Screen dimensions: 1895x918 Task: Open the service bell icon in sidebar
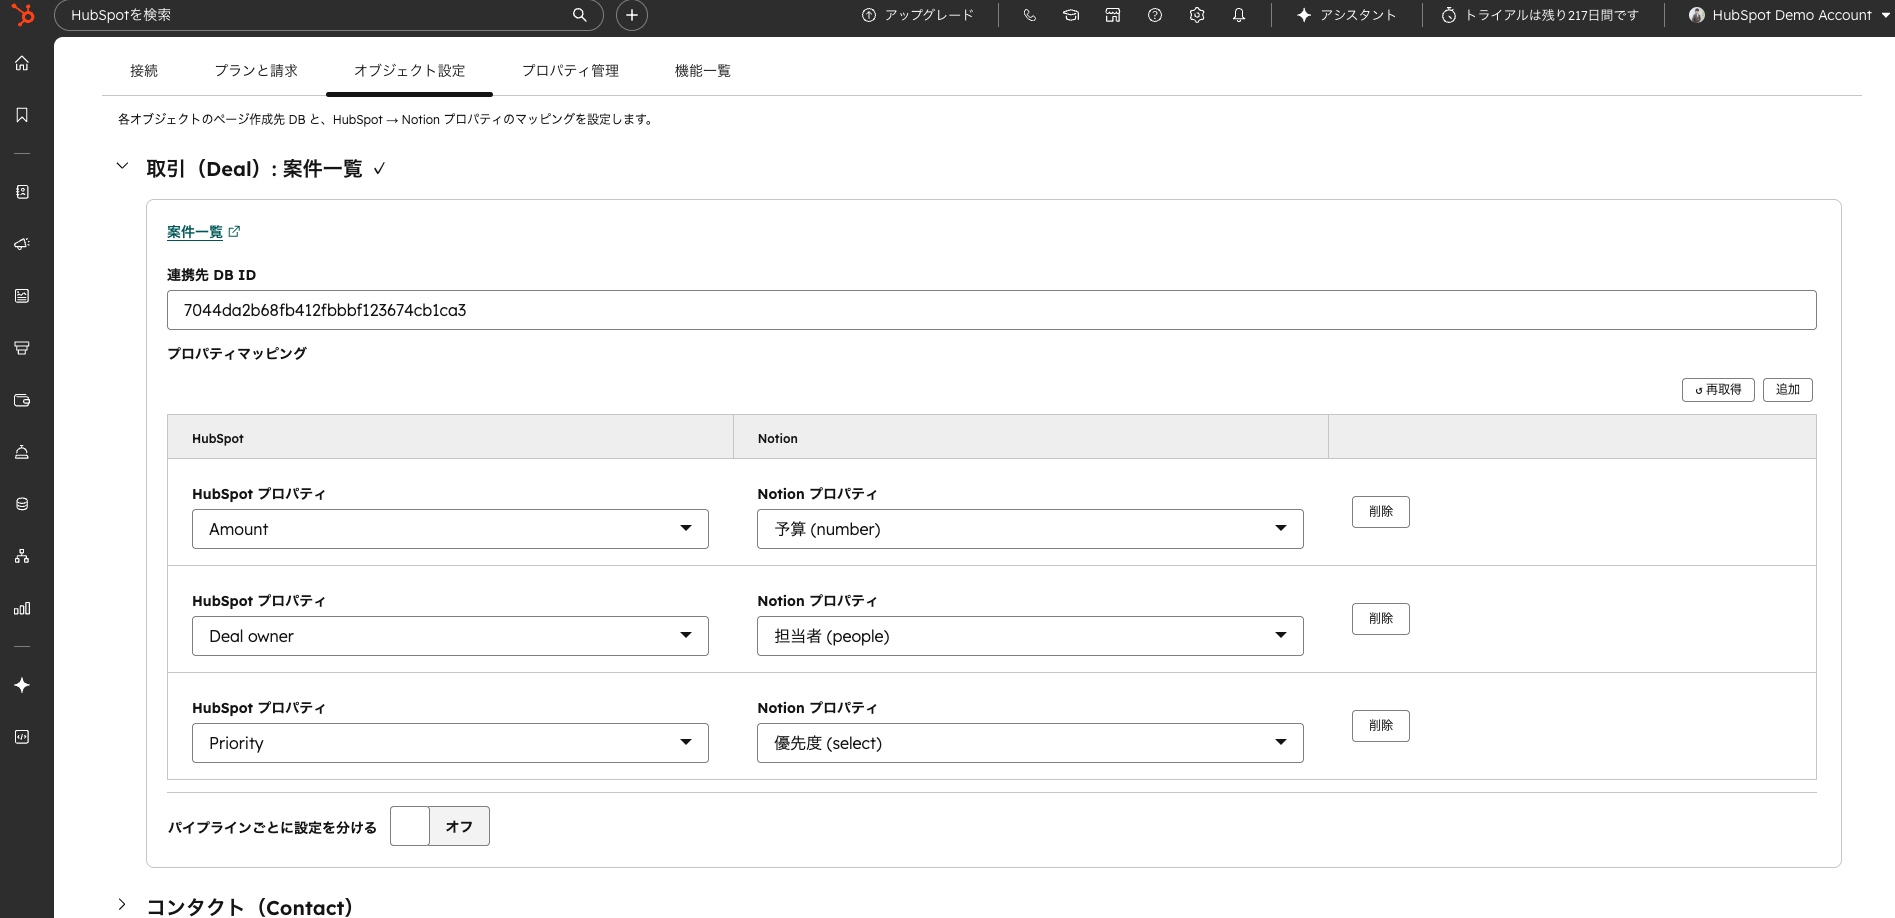[22, 452]
